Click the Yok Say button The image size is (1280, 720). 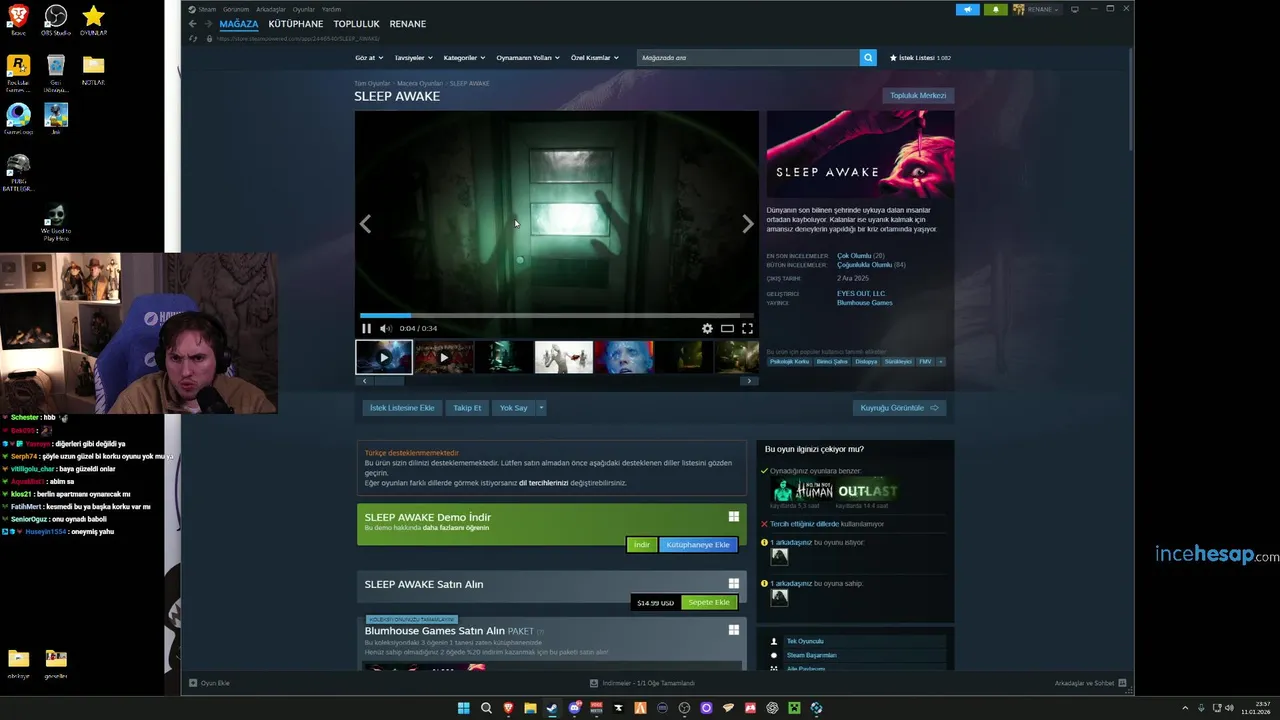coord(513,408)
